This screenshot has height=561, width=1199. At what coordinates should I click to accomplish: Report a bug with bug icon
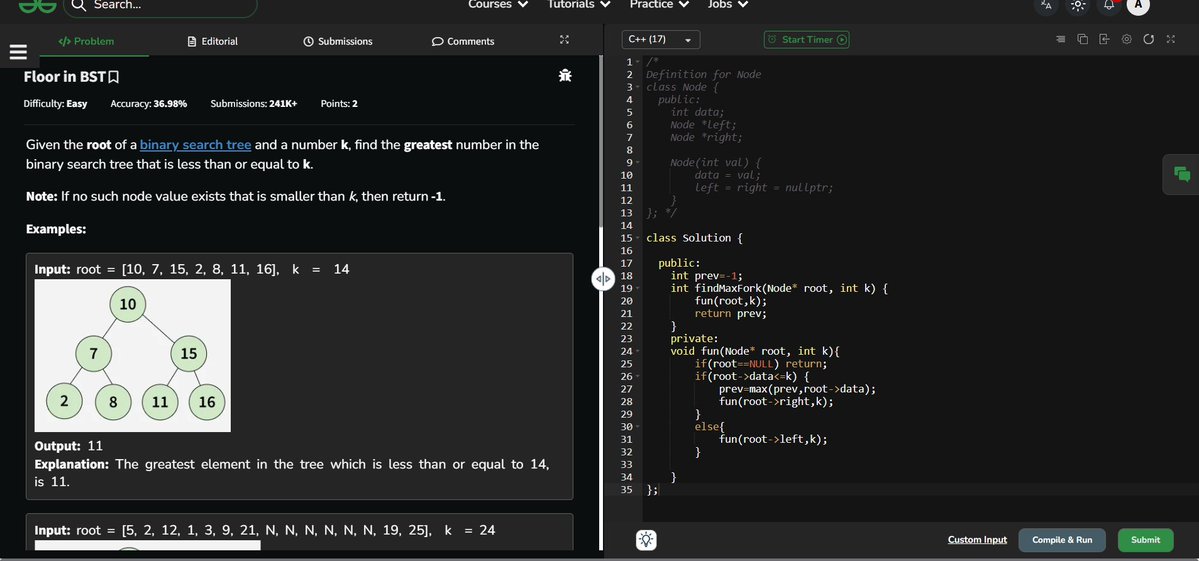click(x=565, y=75)
